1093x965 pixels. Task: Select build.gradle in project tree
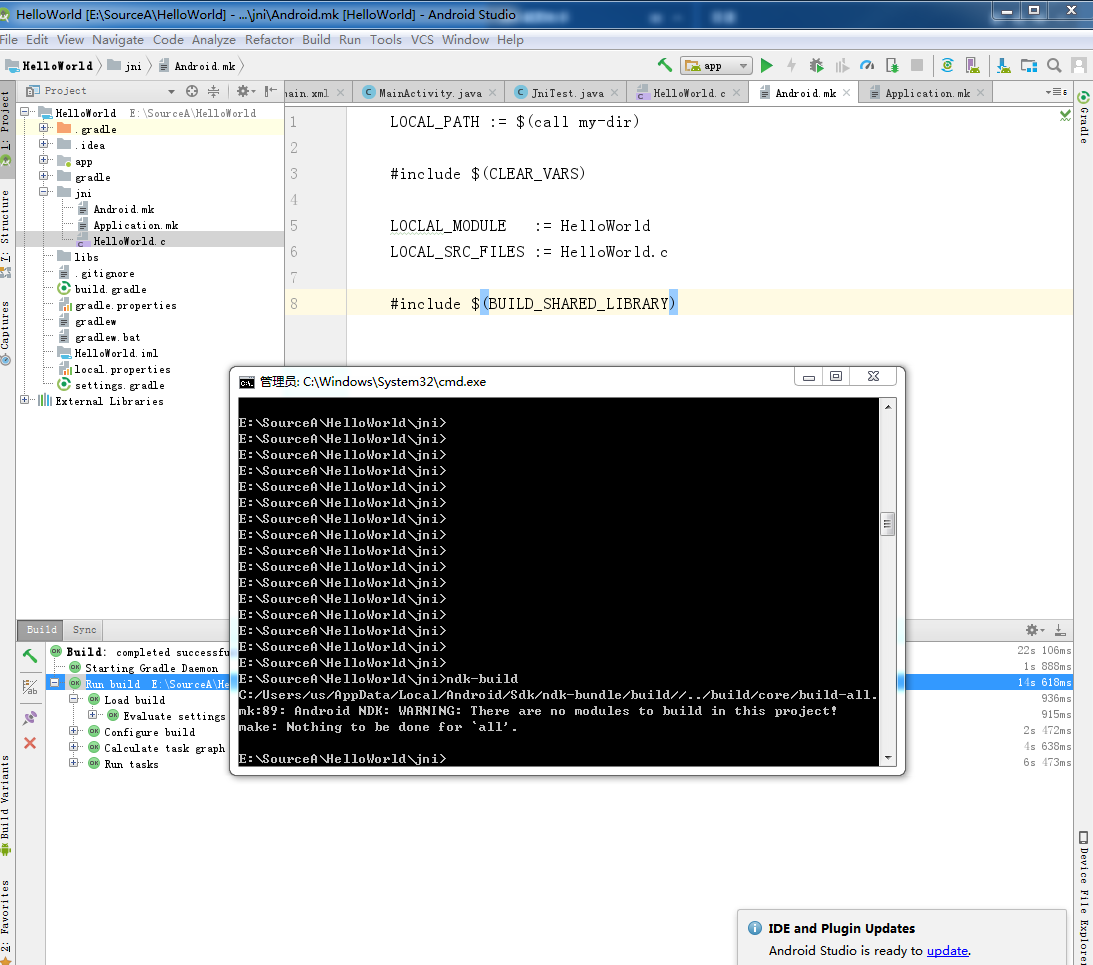(x=110, y=289)
